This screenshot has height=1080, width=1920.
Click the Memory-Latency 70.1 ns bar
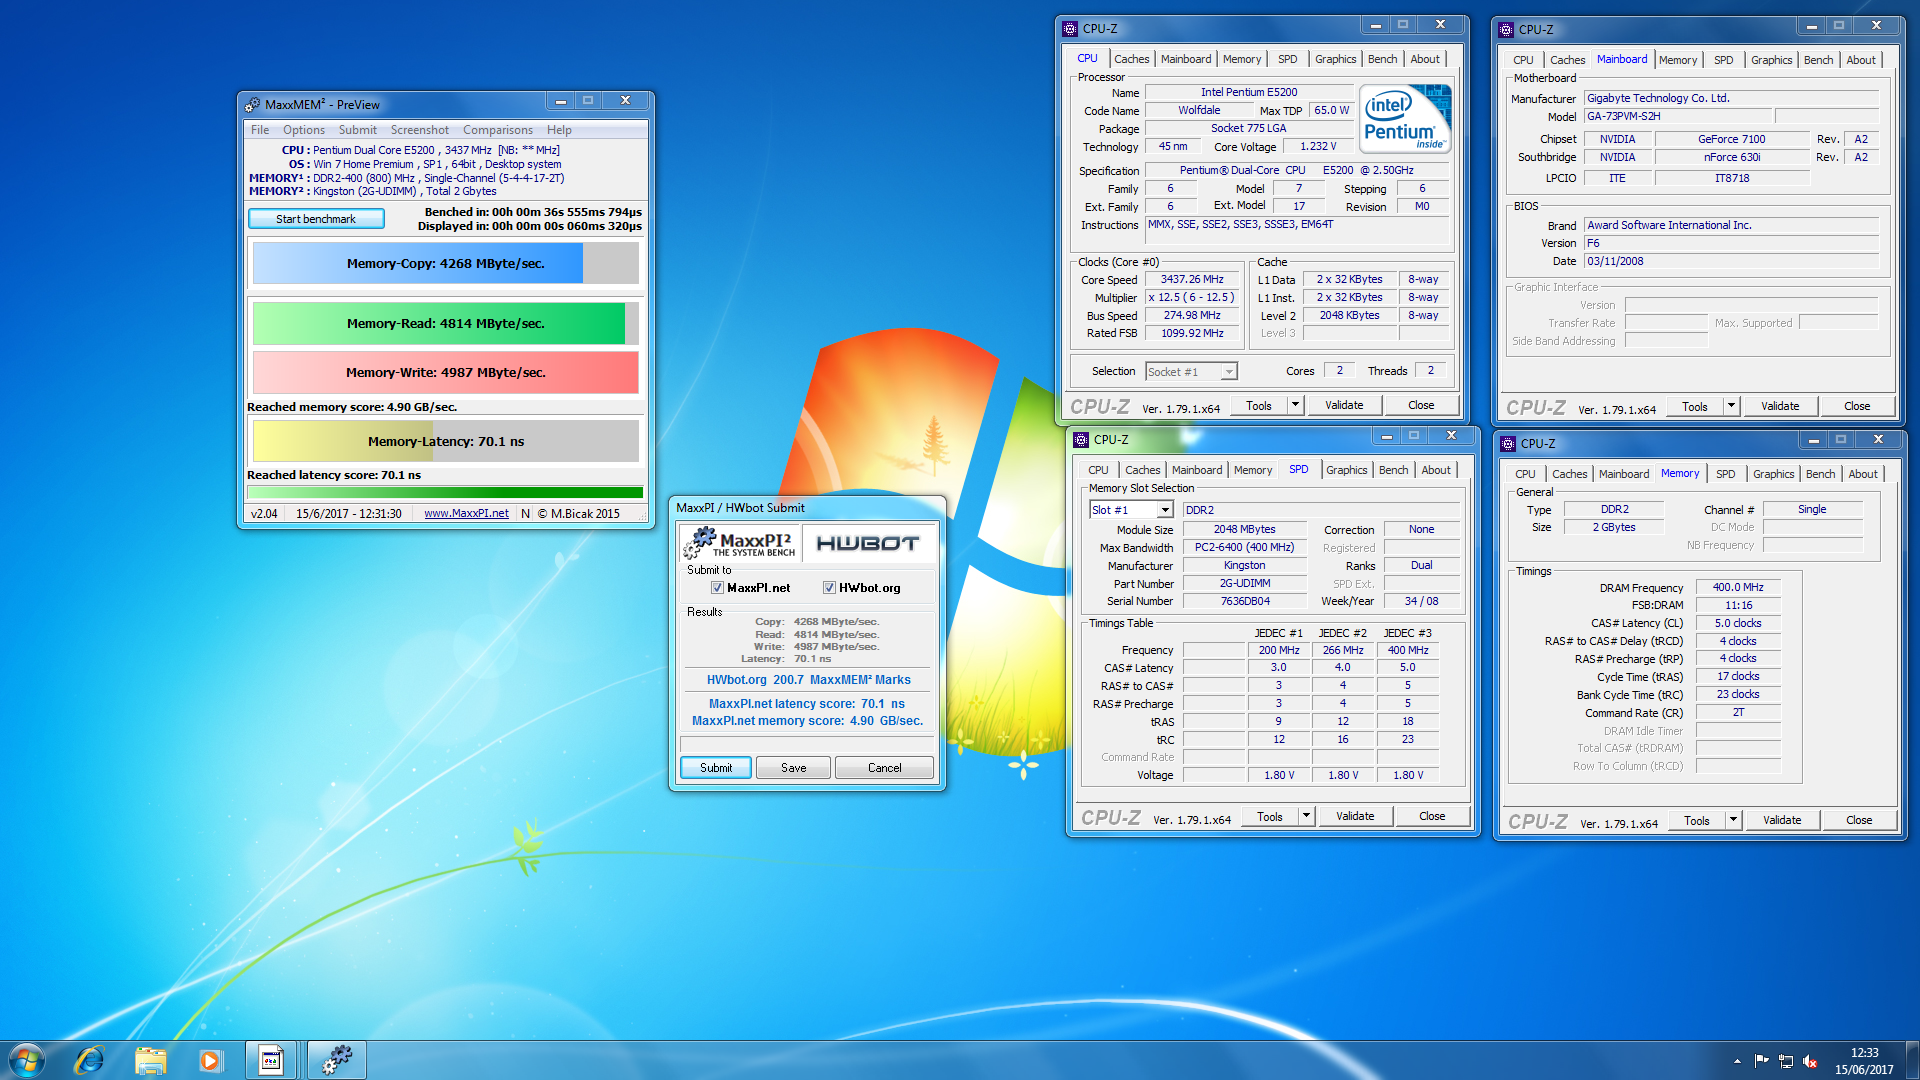pyautogui.click(x=446, y=441)
